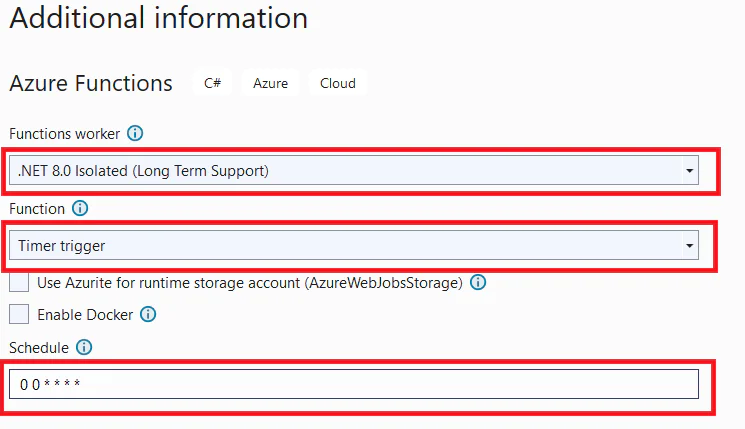Enable Use Azurite for runtime storage checkbox
Screen dimensions: 745x429
click(19, 282)
